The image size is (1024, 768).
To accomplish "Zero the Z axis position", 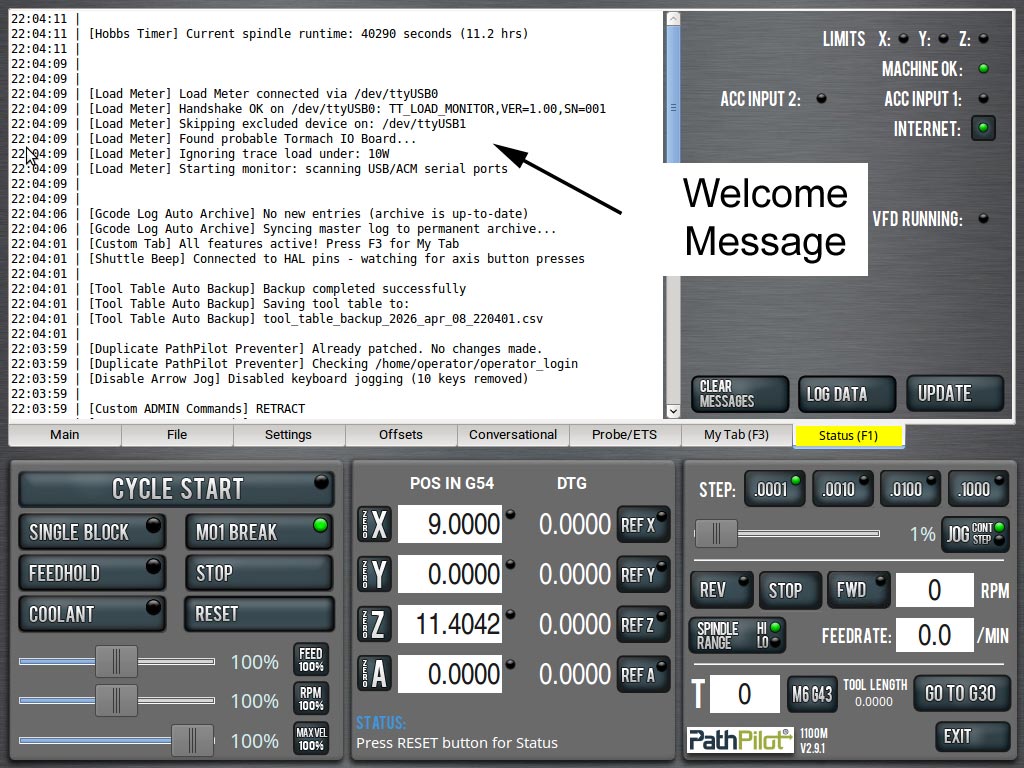I will pyautogui.click(x=375, y=624).
